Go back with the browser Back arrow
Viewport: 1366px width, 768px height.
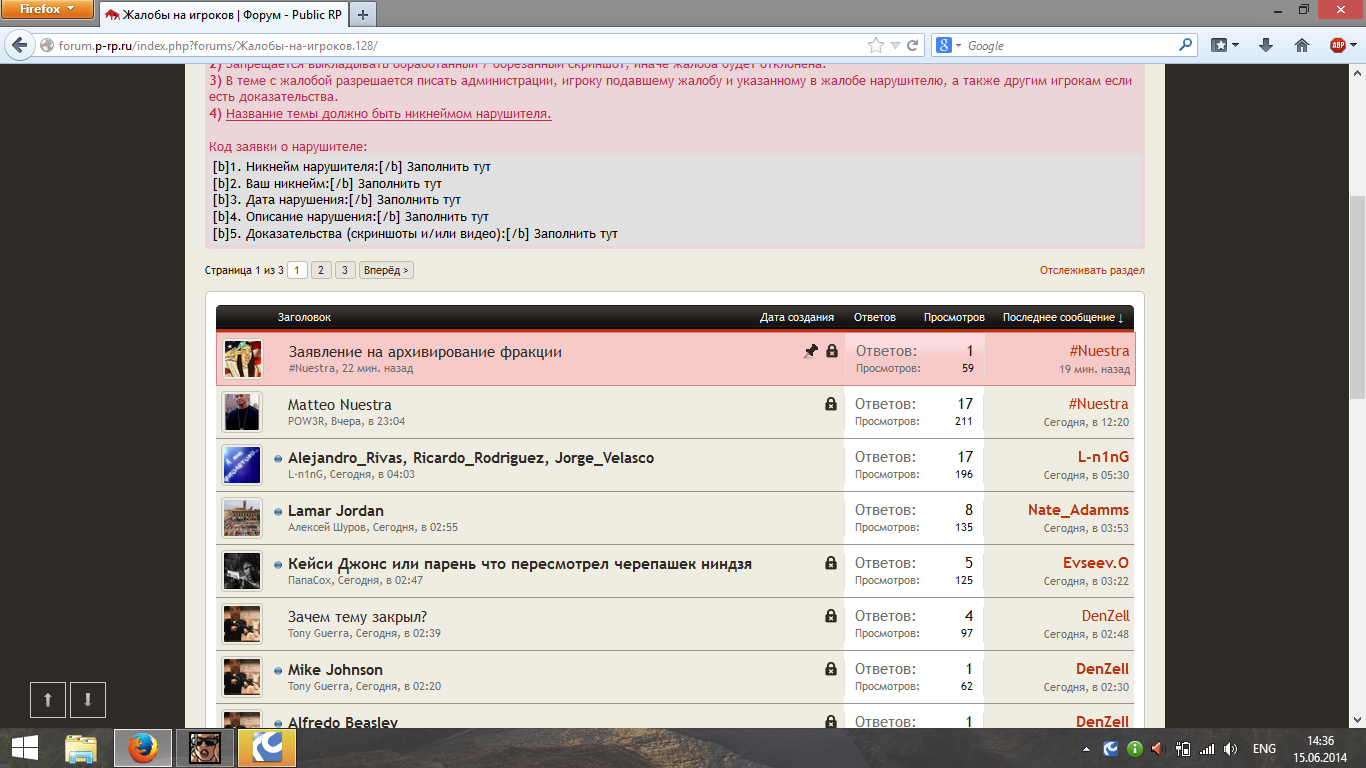coord(20,46)
